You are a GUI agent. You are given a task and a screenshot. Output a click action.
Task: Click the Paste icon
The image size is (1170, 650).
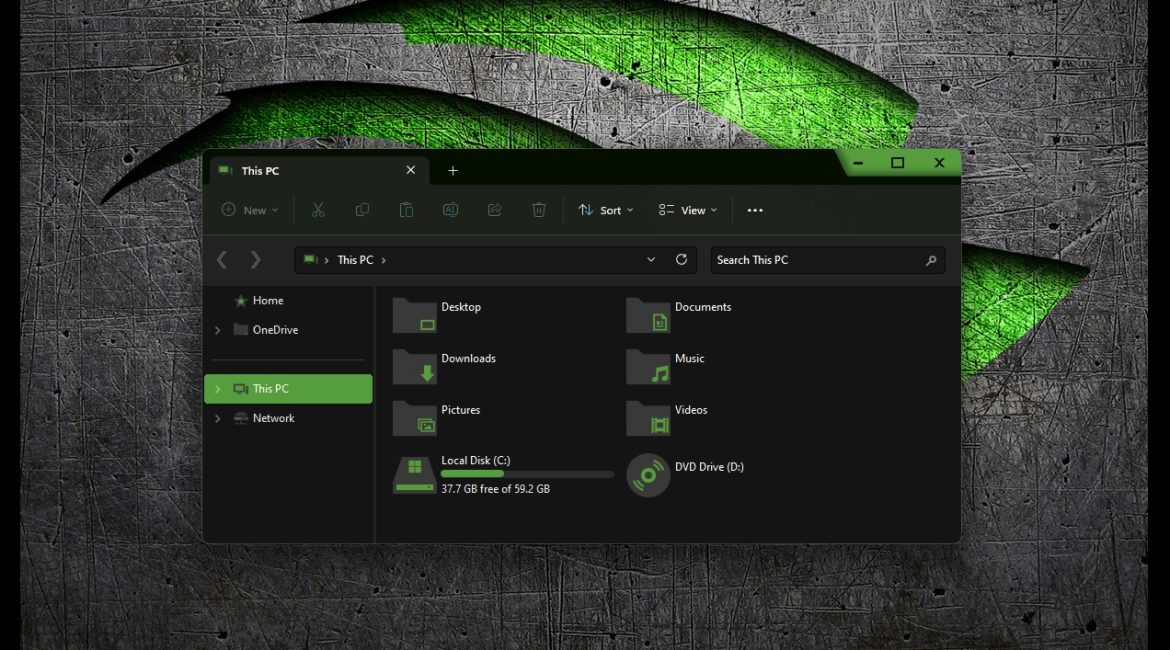pyautogui.click(x=406, y=210)
